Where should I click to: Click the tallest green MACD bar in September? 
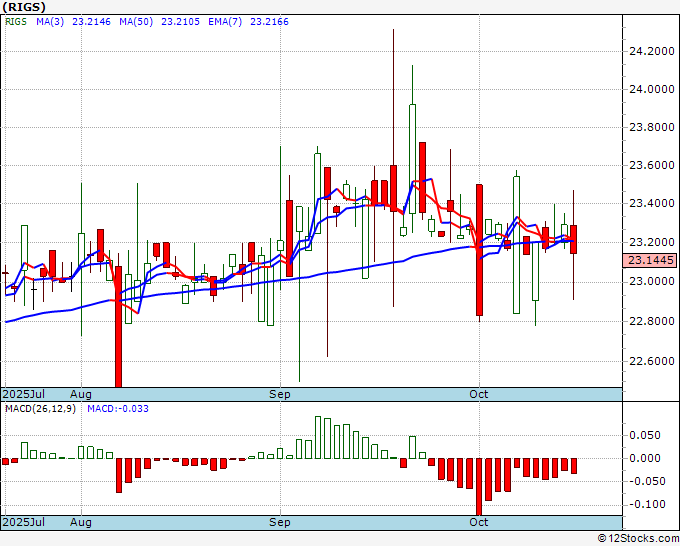click(x=318, y=438)
